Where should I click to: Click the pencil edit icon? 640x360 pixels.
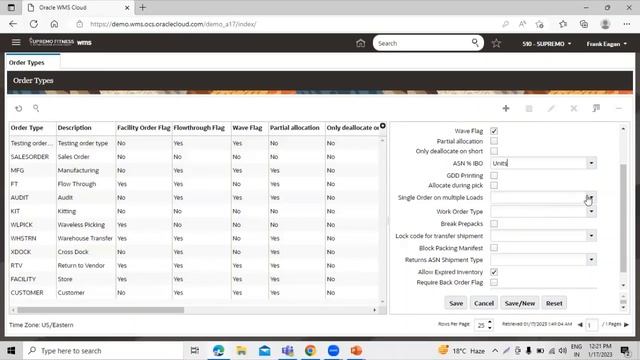[x=551, y=108]
